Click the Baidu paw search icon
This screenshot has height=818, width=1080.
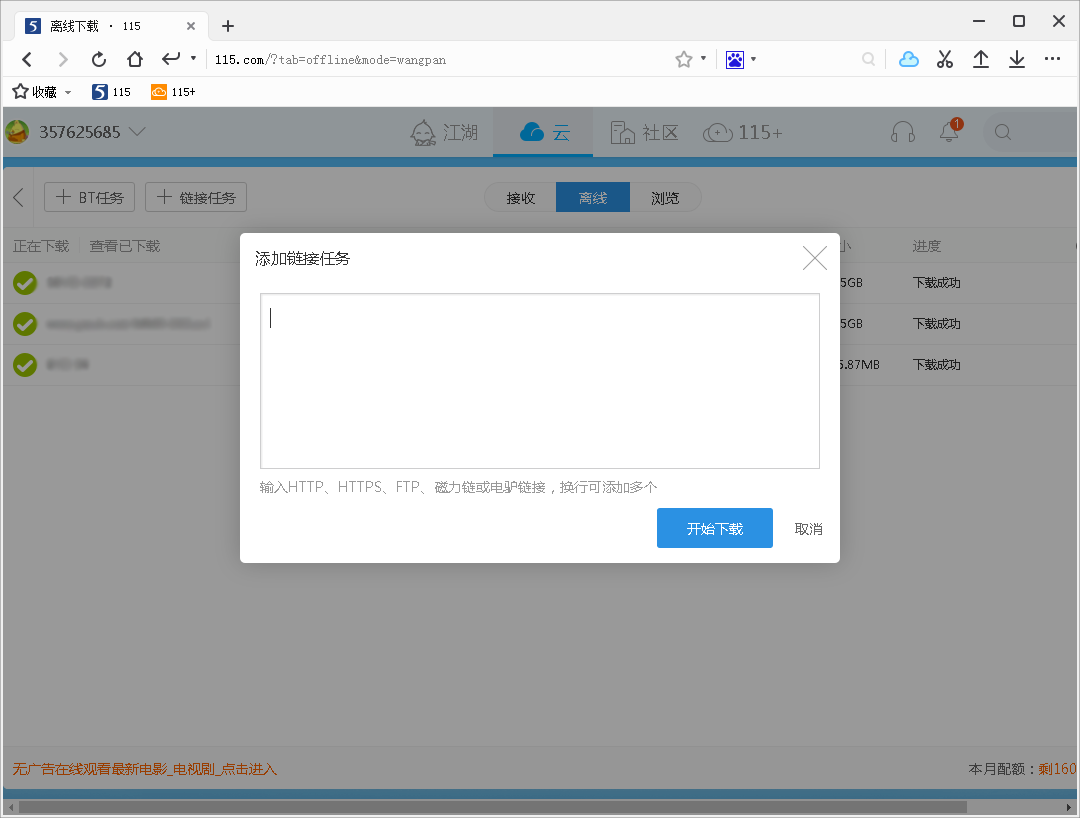tap(735, 59)
